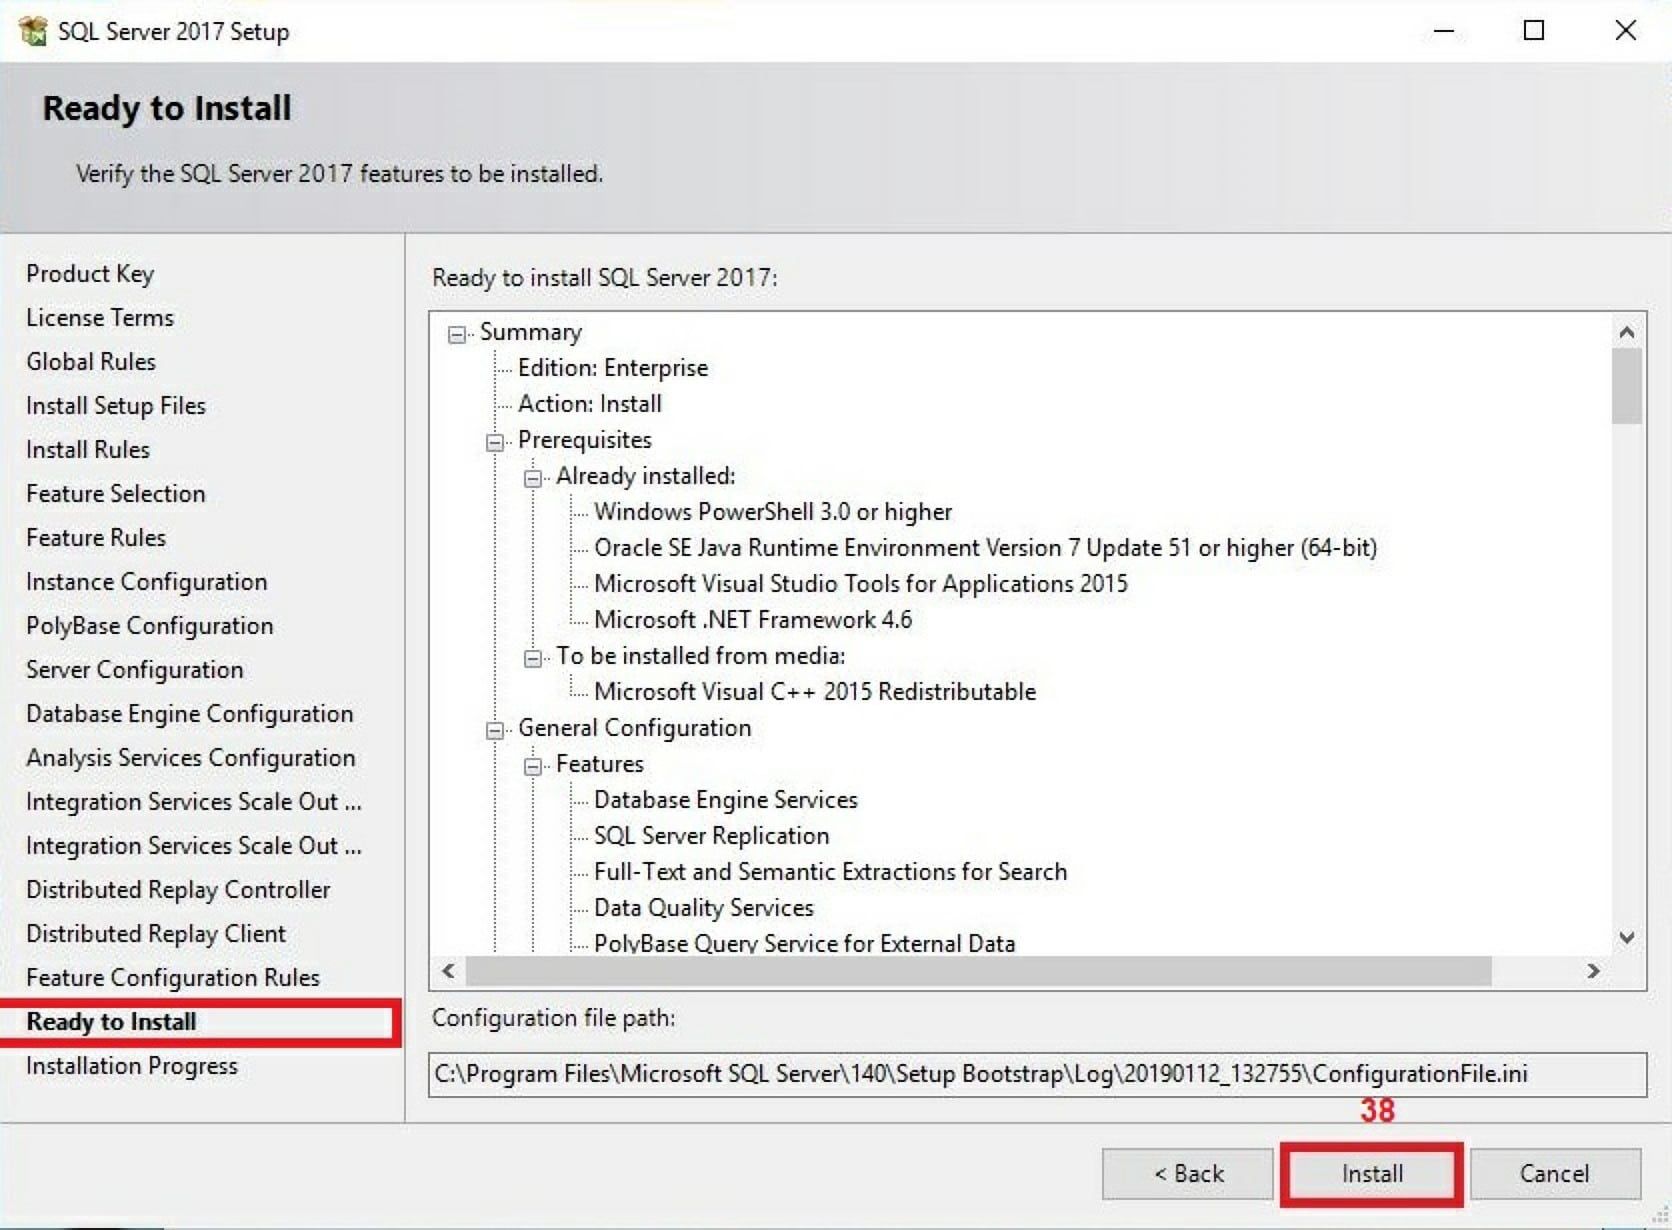Select the Product Key step

(x=90, y=274)
